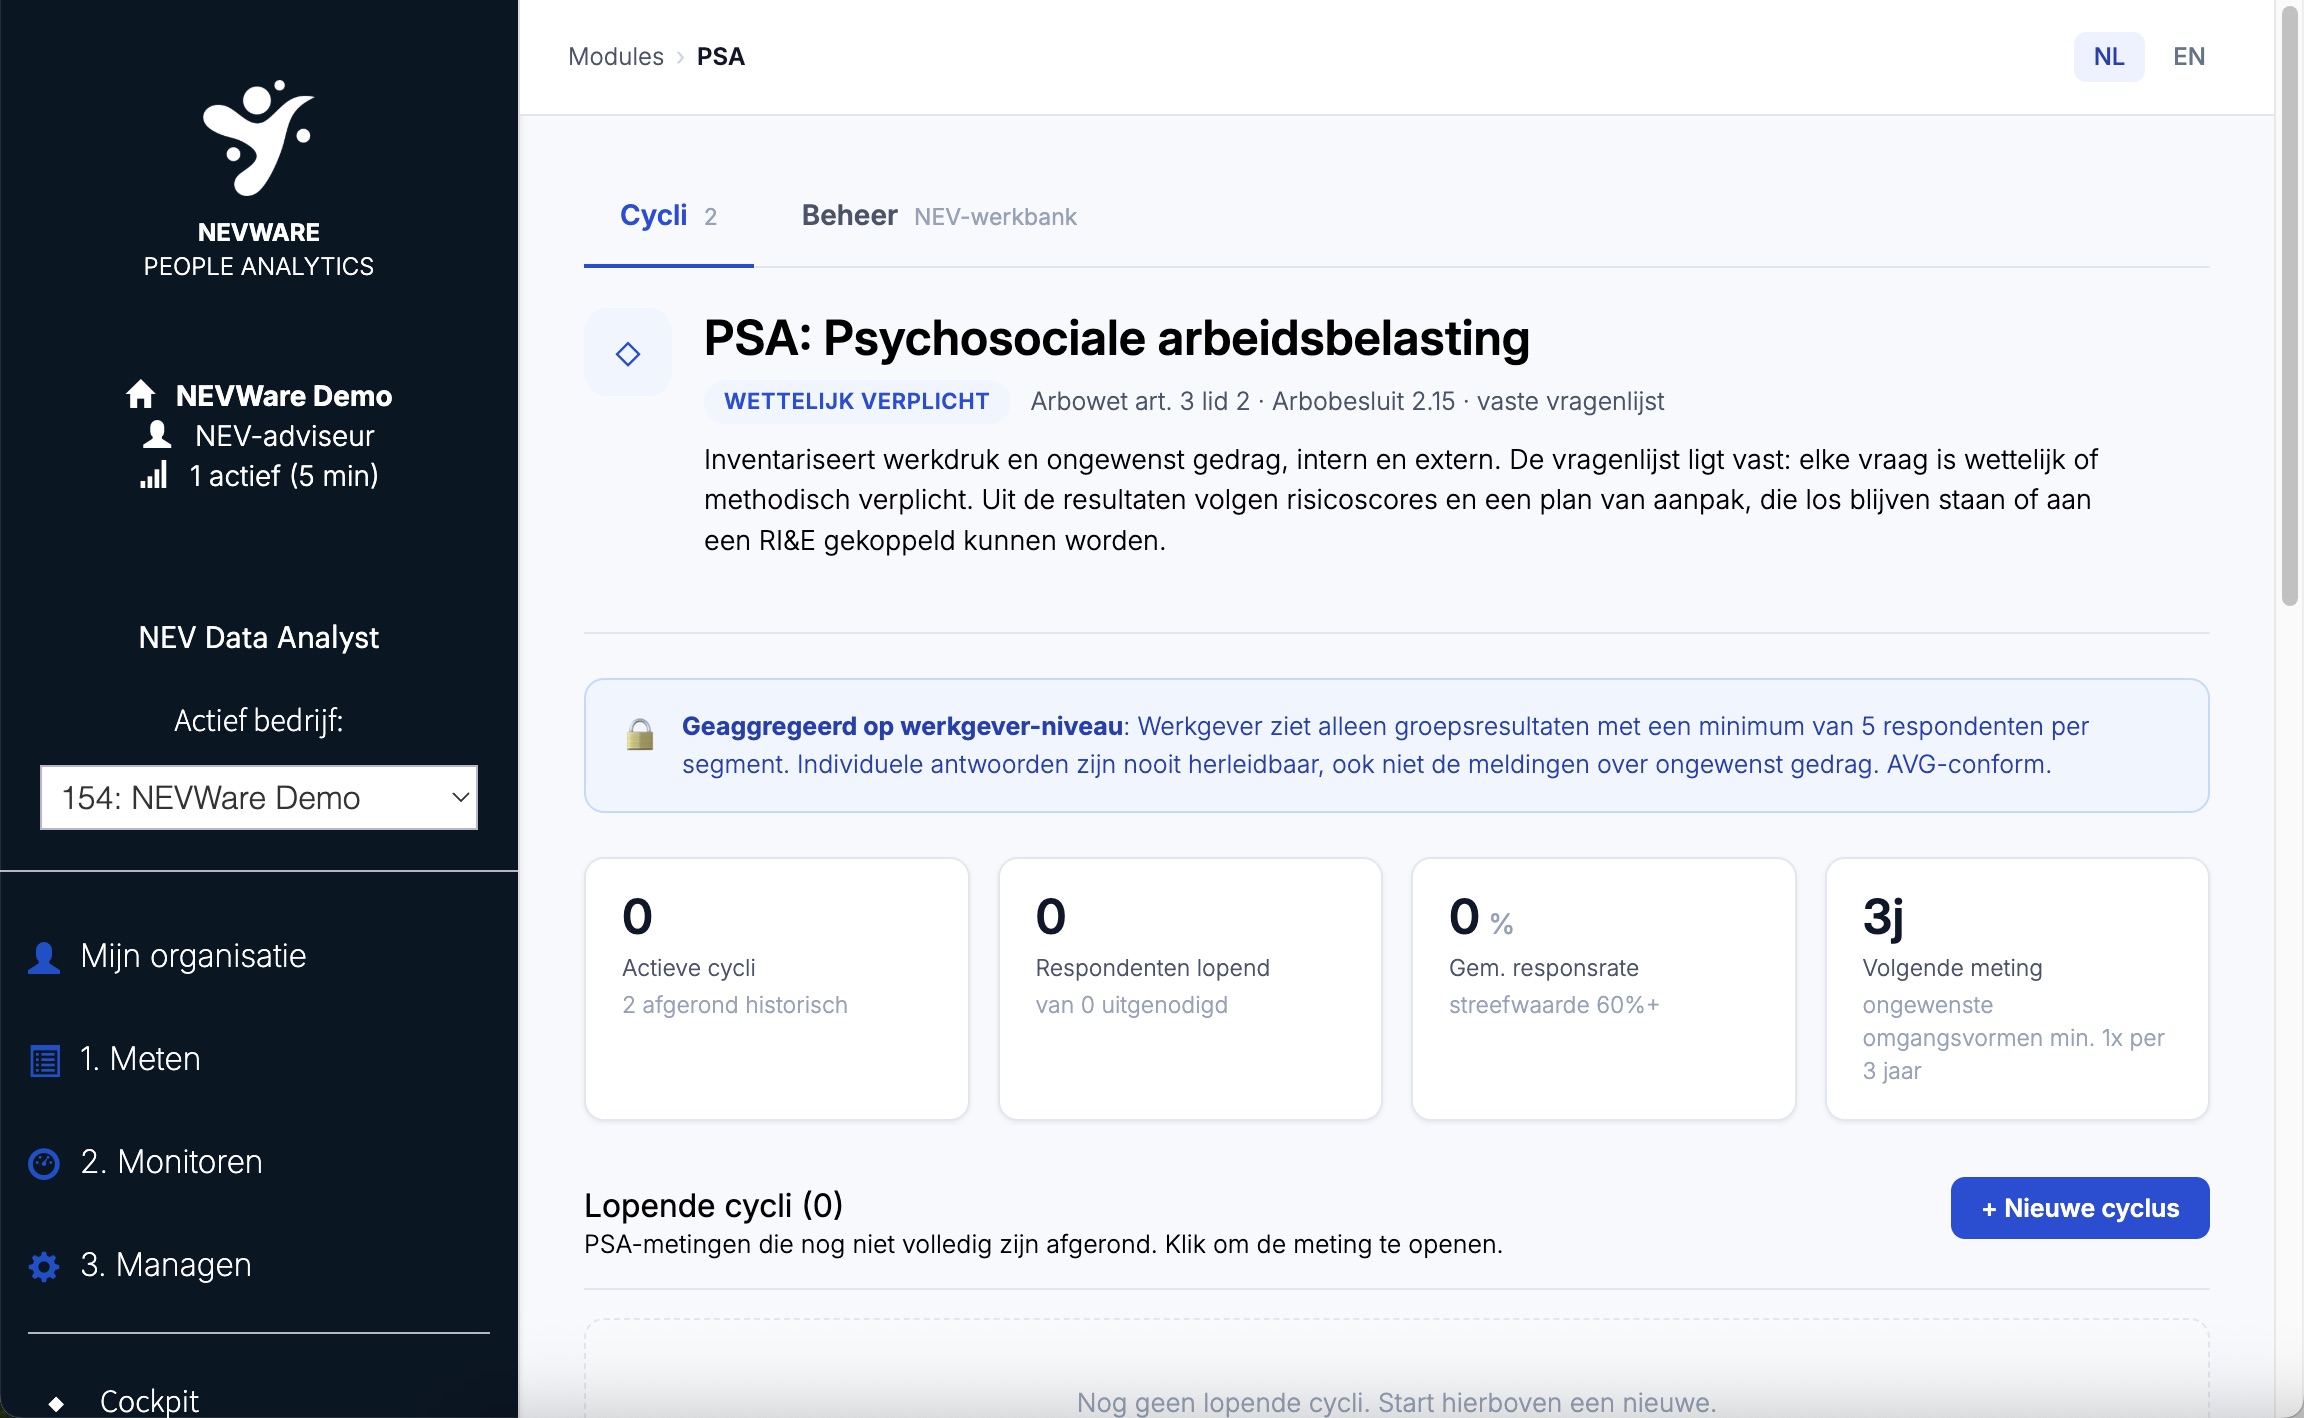
Task: Click the bar chart icon beside 1 actief
Action: tap(154, 475)
